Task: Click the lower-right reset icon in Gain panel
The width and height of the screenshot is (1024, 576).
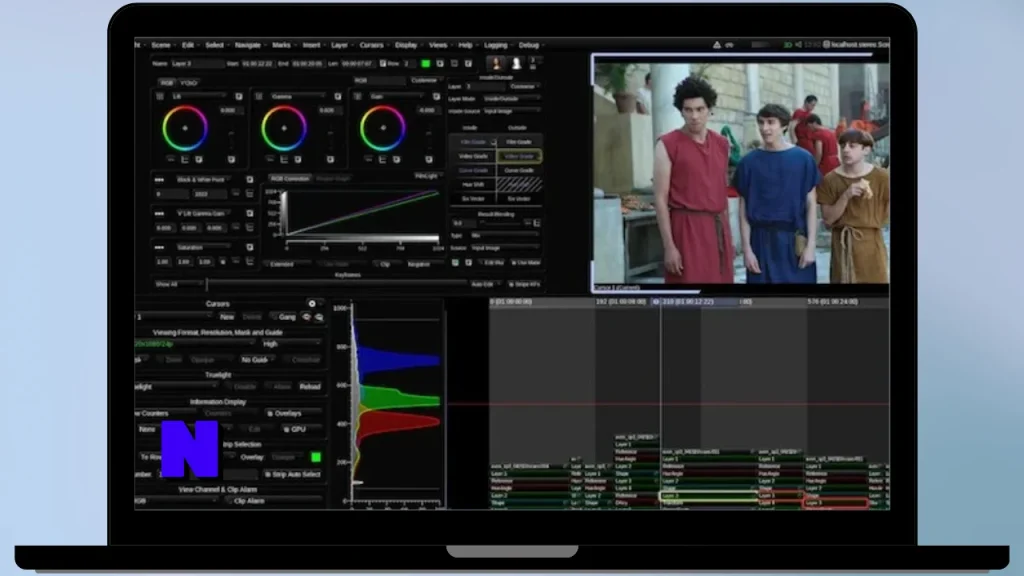Action: coord(429,159)
